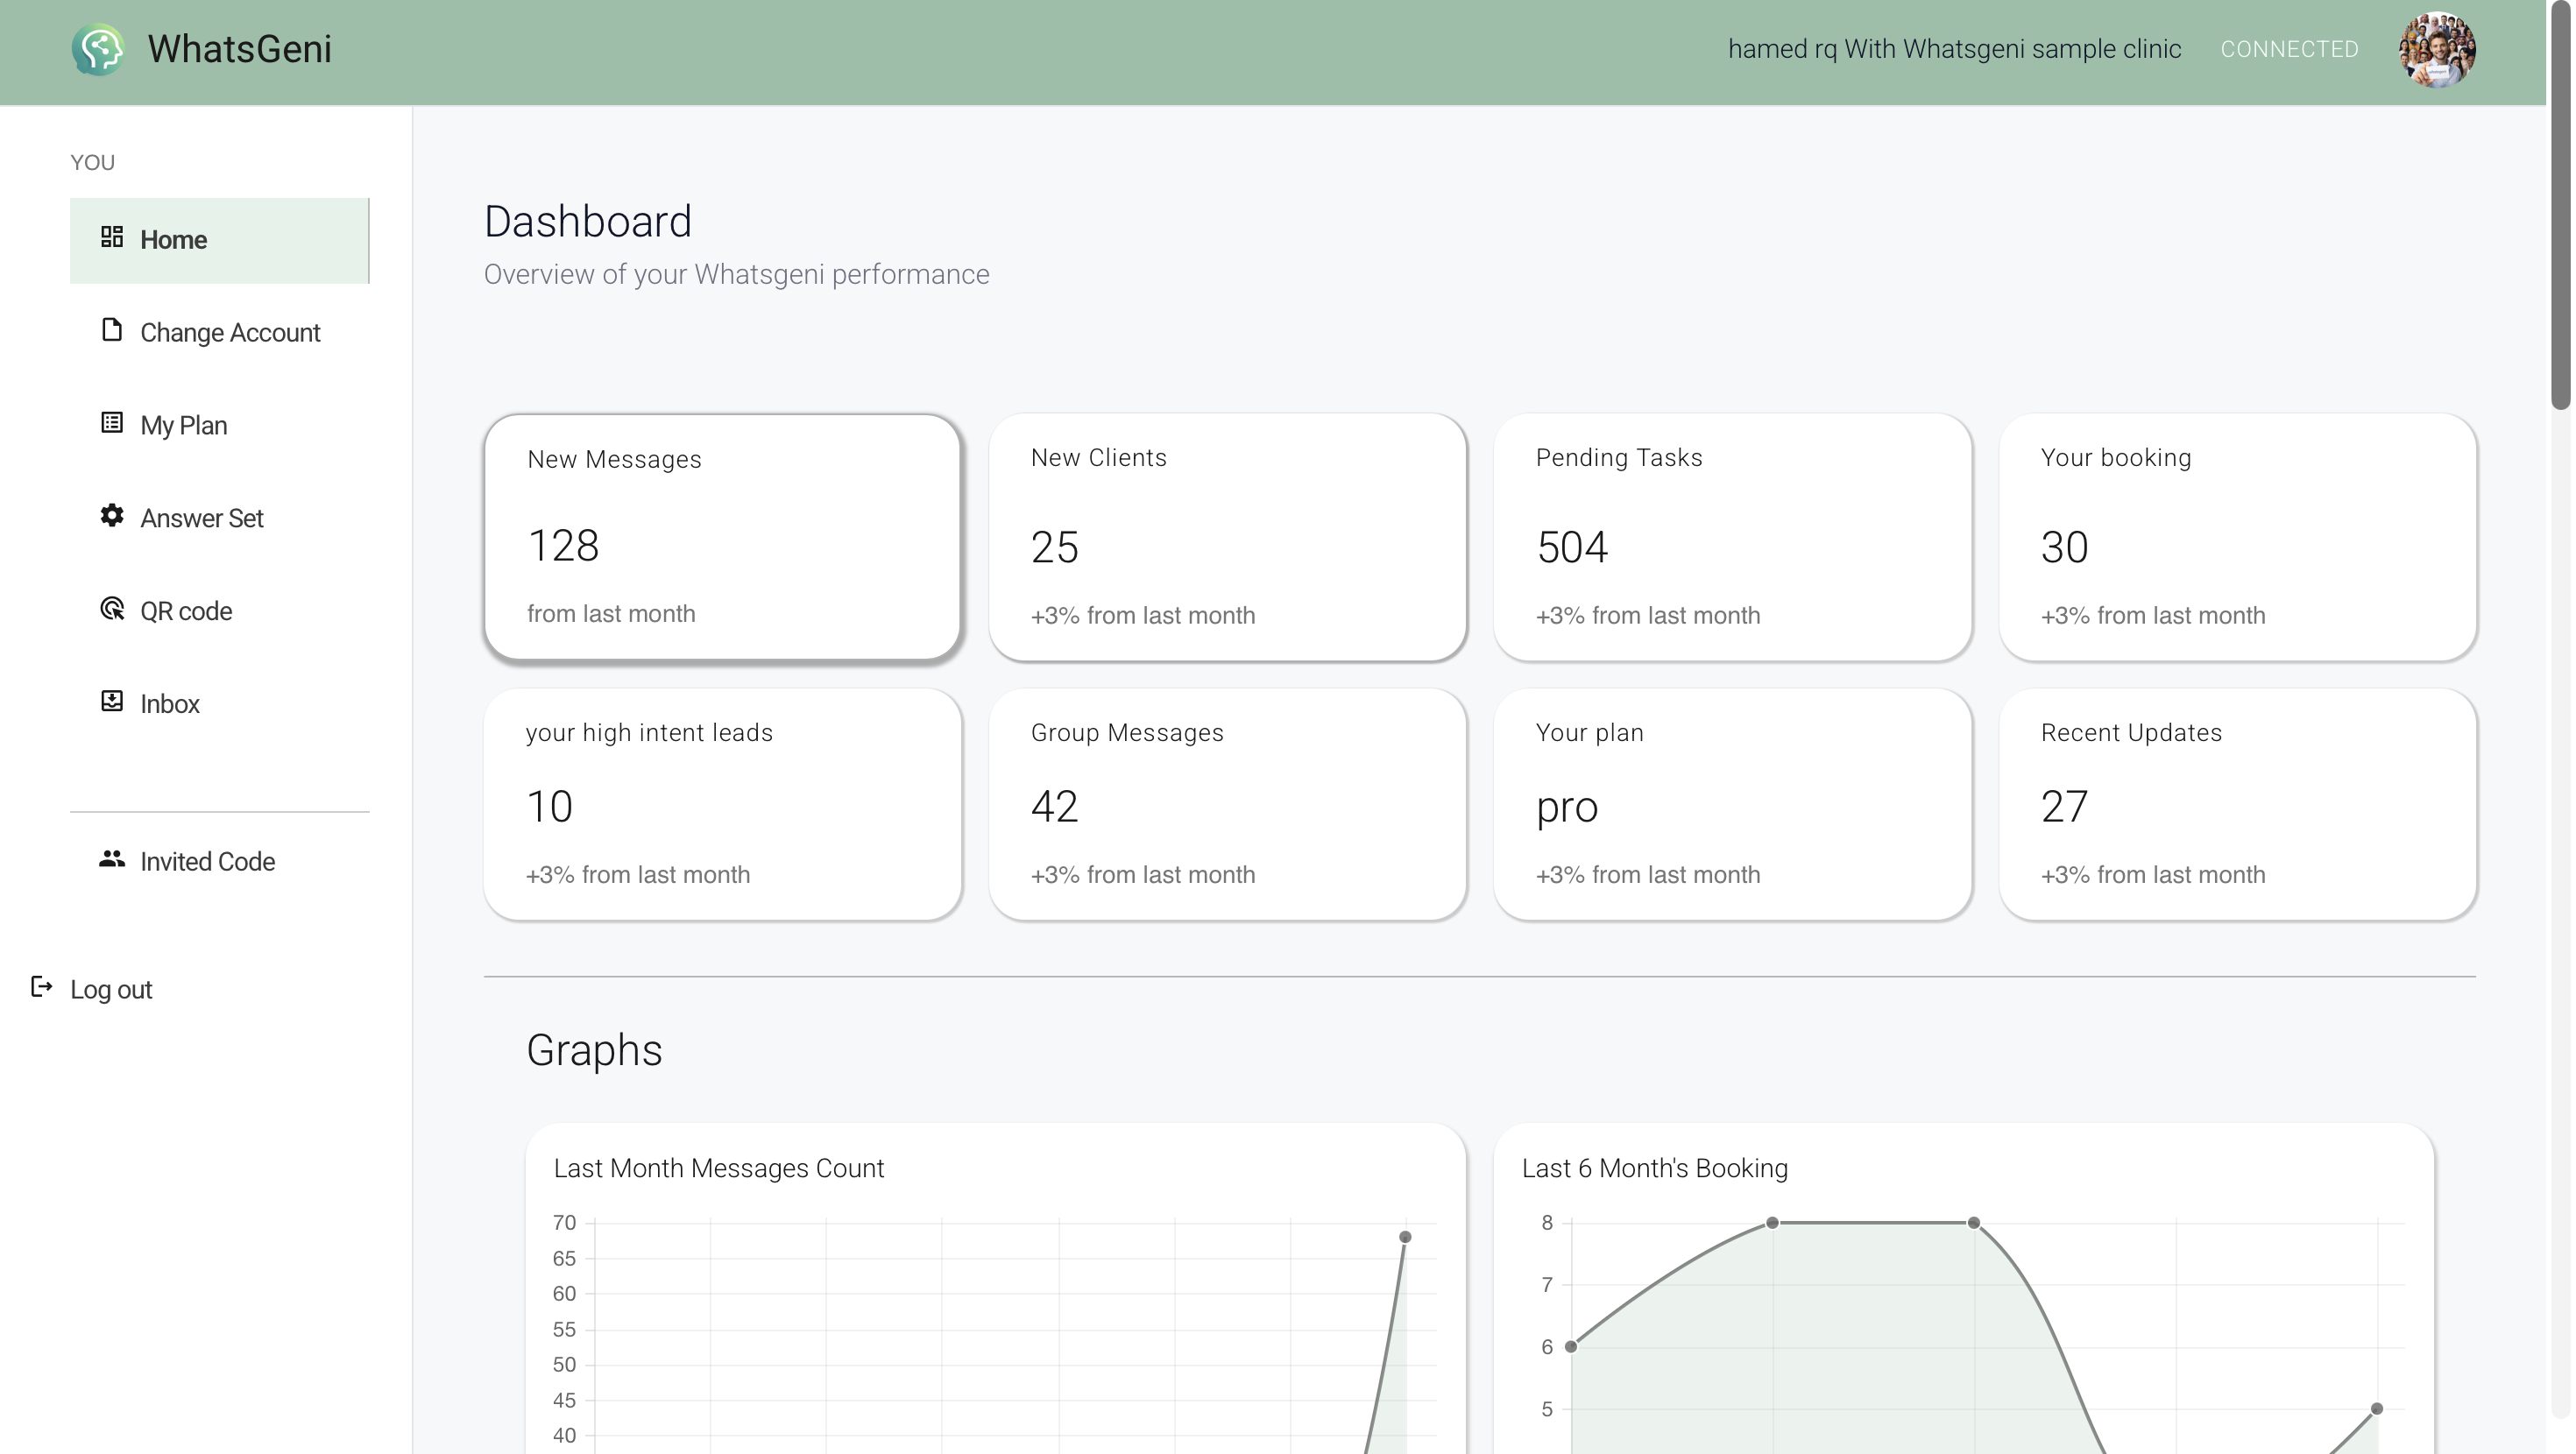Image resolution: width=2576 pixels, height=1454 pixels.
Task: Click "Last 6 Month's Booking" chart title
Action: tap(1655, 1168)
